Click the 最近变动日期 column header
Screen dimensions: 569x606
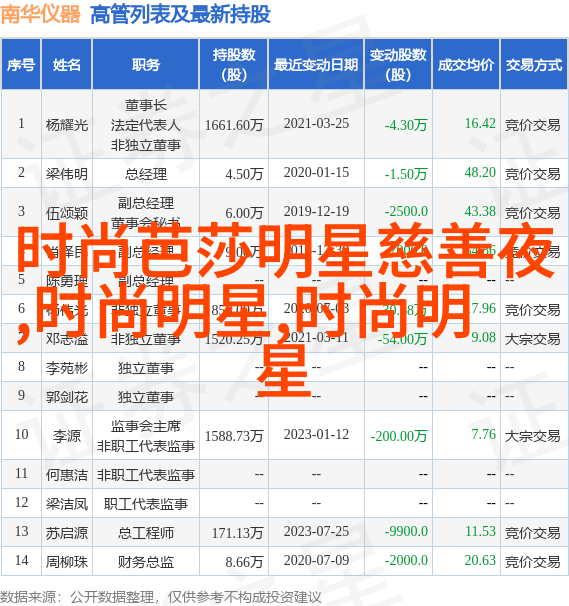point(316,64)
